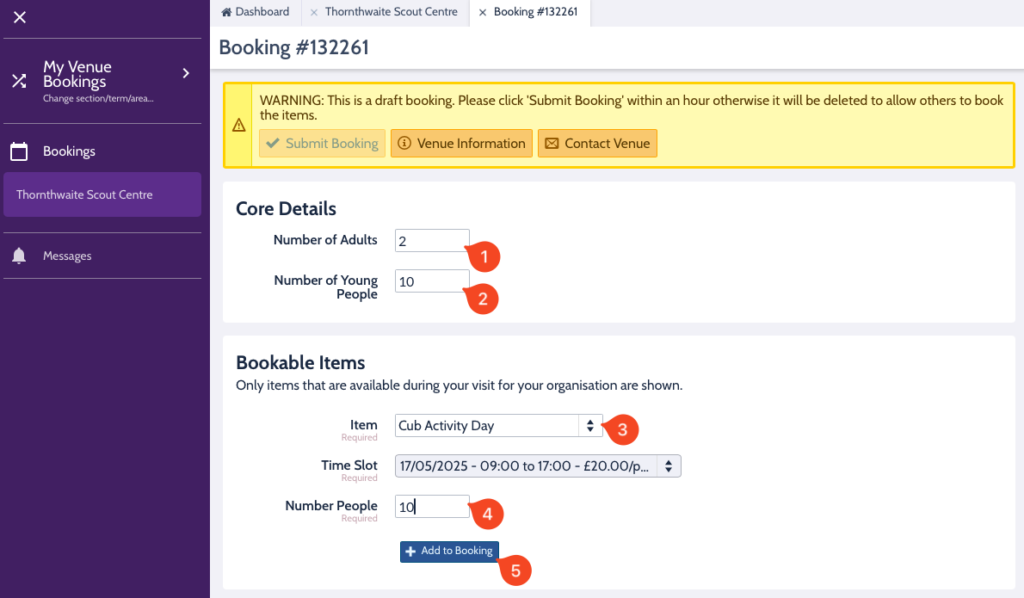
Task: Click the warning triangle icon in the banner
Action: pyautogui.click(x=239, y=126)
